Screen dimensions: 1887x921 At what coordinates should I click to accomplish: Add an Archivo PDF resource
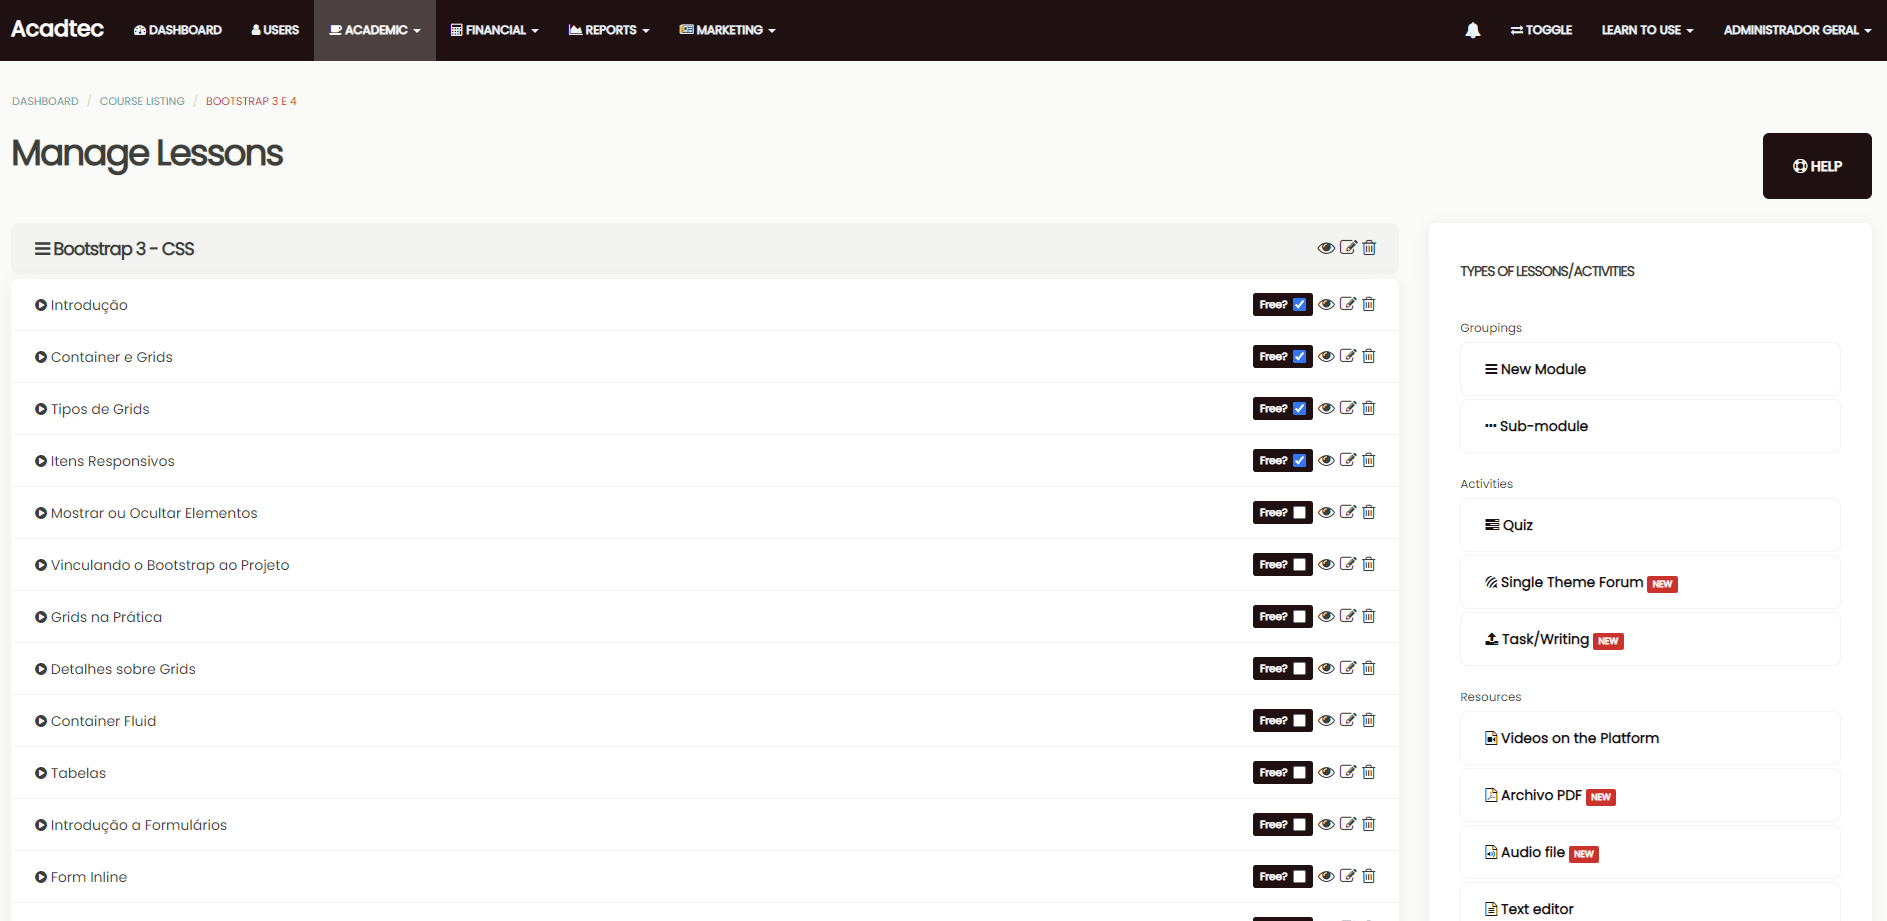point(1650,795)
